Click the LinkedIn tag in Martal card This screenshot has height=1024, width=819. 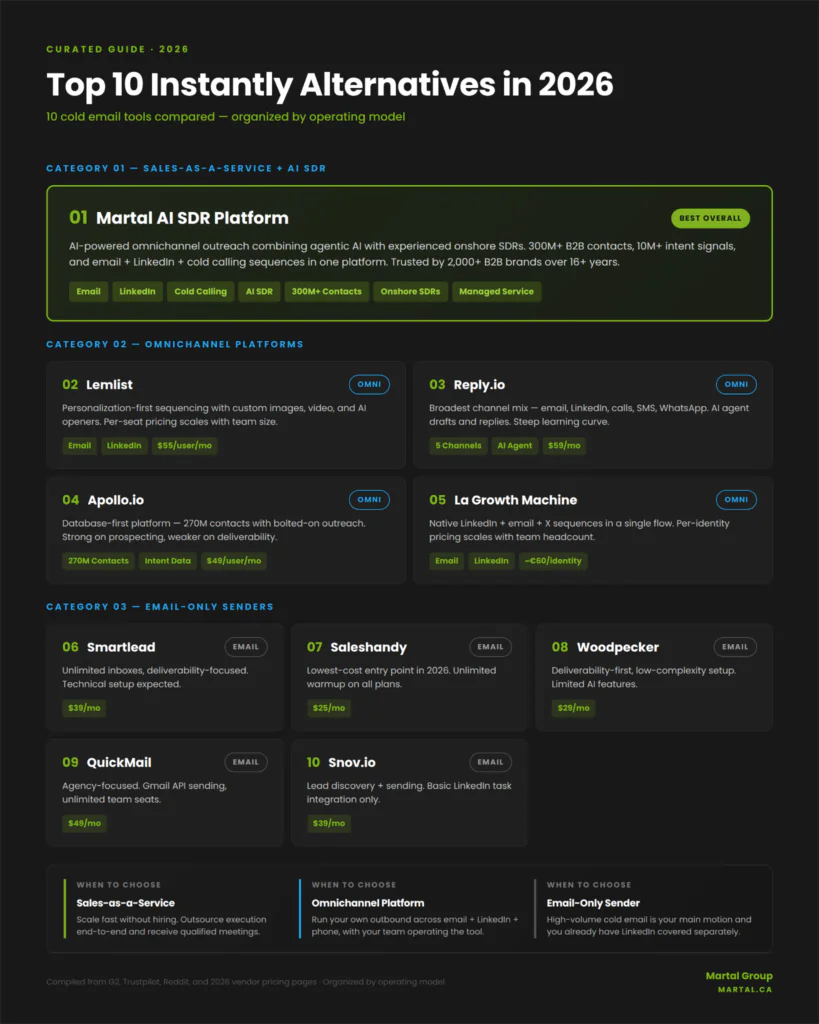tap(137, 291)
